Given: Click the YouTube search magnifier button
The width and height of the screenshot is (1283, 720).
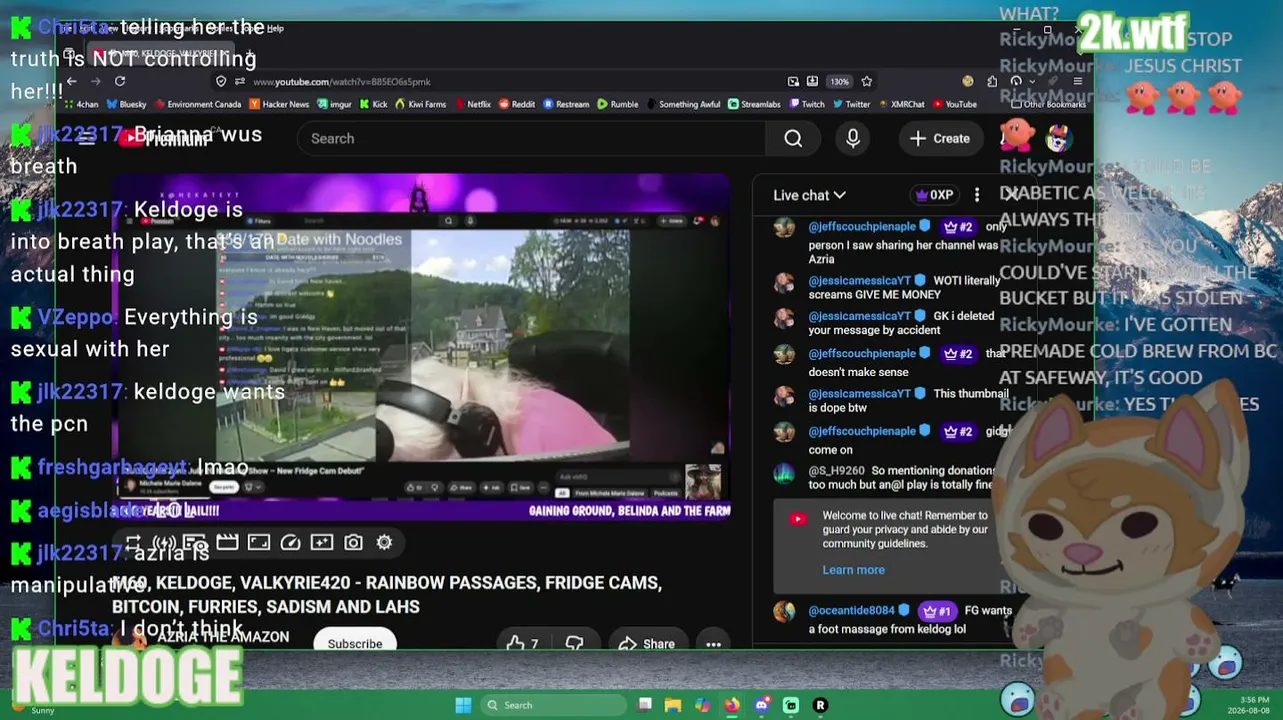Looking at the screenshot, I should click(x=793, y=138).
